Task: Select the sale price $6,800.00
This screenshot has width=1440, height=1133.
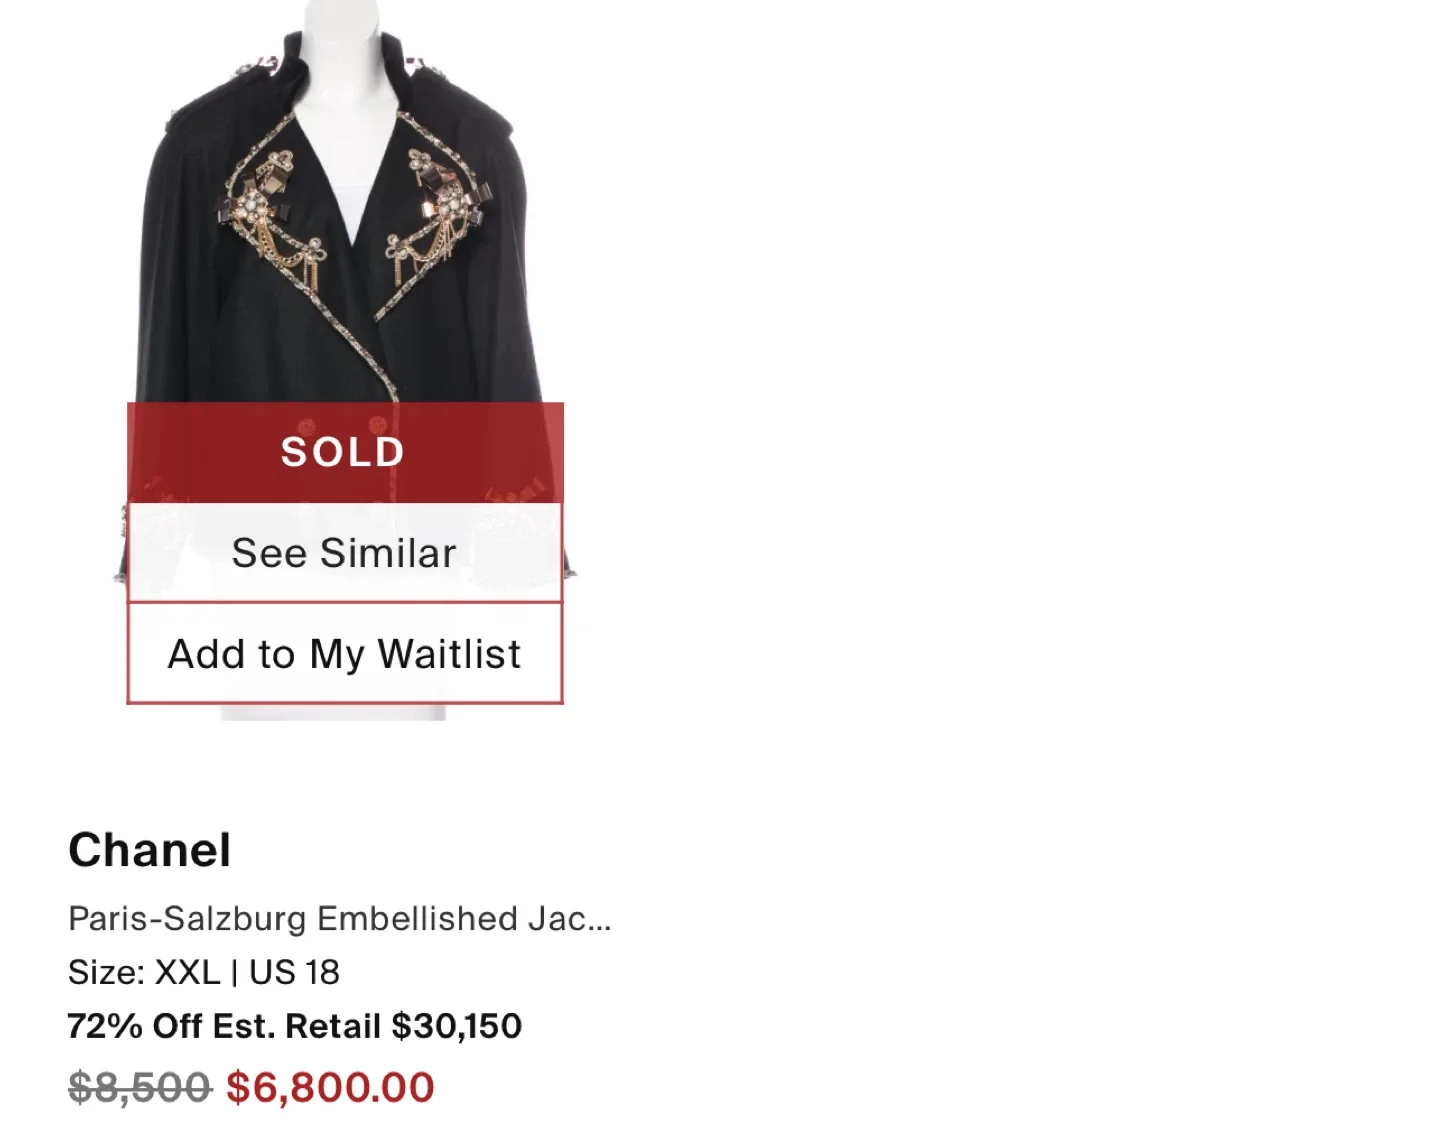Action: 330,1087
